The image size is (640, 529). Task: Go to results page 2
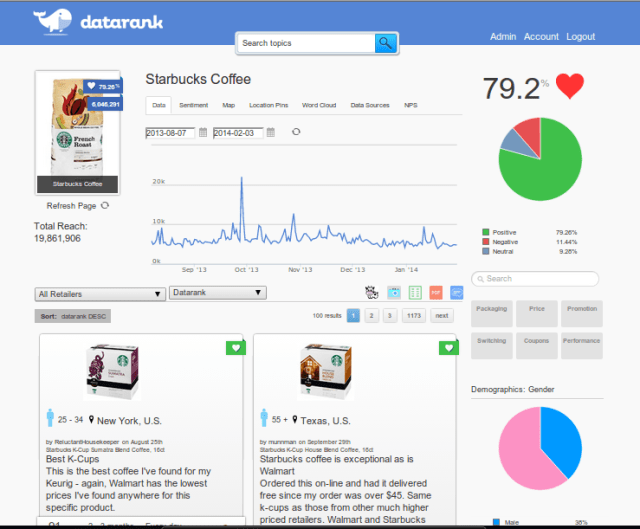pos(371,316)
